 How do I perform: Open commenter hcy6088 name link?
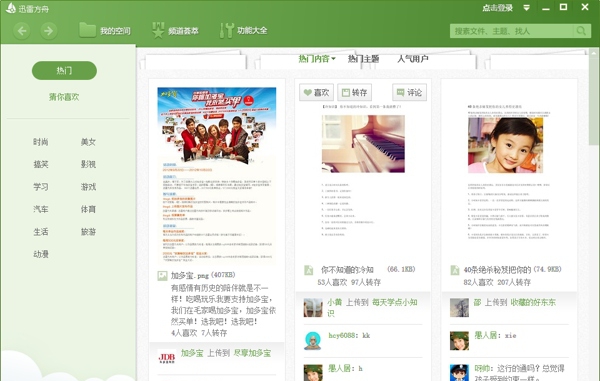(x=342, y=335)
